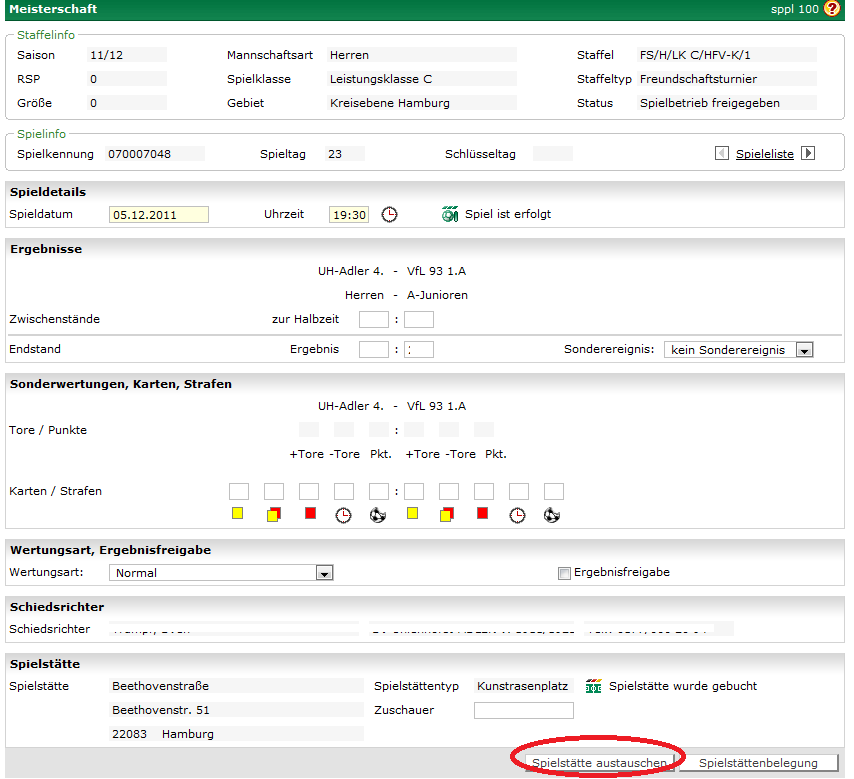Open the Spieleliste link
This screenshot has height=779, width=854.
click(765, 154)
